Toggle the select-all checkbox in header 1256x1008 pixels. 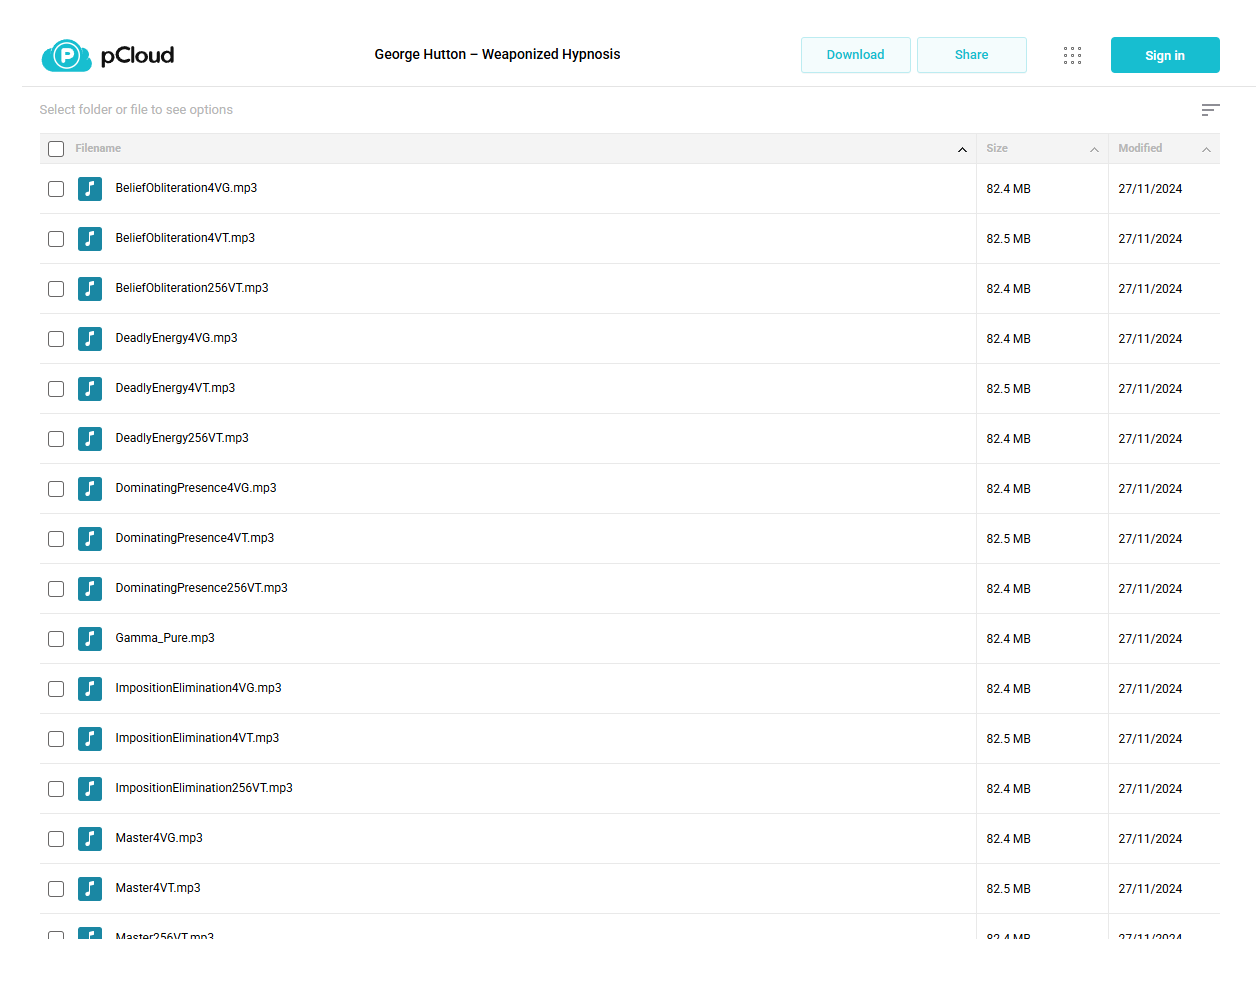click(x=56, y=149)
